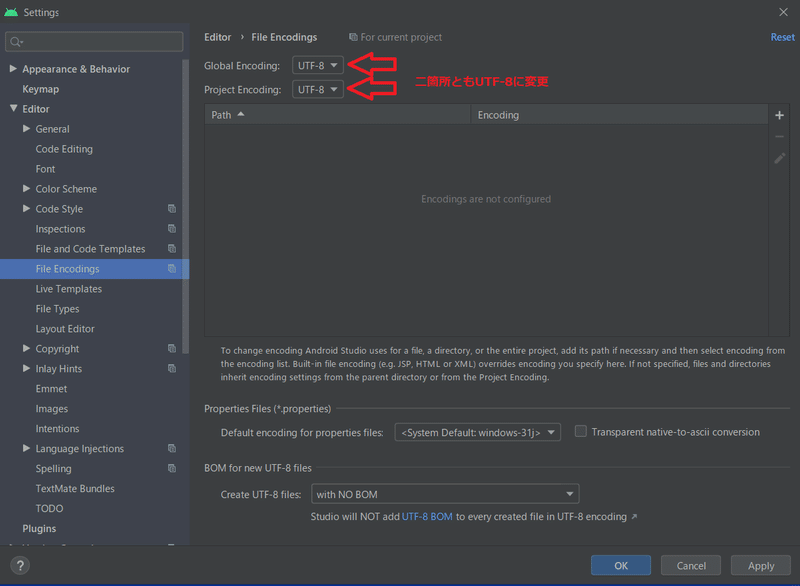Screen dimensions: 800x586
Task: Click the remove encoding minus icon
Action: click(x=779, y=137)
